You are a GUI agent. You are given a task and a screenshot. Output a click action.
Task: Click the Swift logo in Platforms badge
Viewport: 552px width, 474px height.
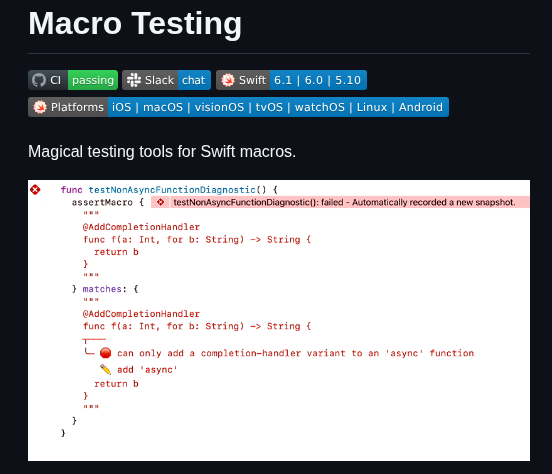point(40,107)
